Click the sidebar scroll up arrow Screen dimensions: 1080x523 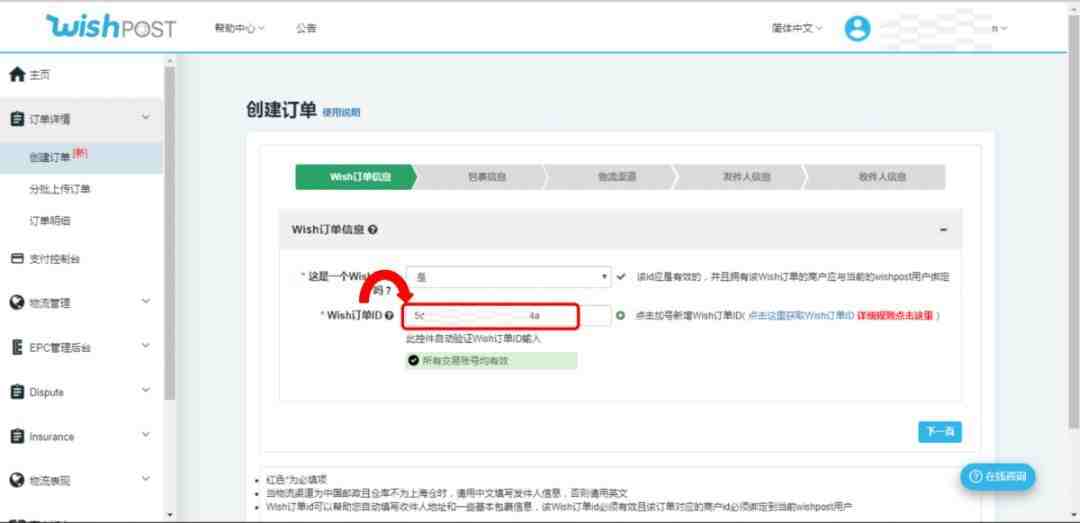[169, 61]
